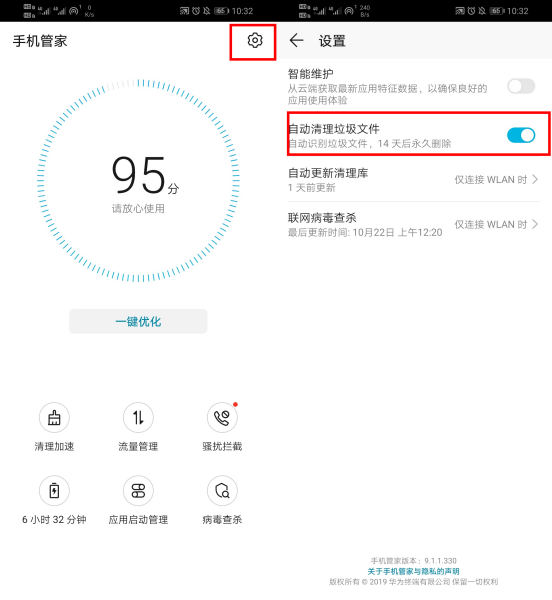Tap alarm icon in left status bar

[x=196, y=11]
